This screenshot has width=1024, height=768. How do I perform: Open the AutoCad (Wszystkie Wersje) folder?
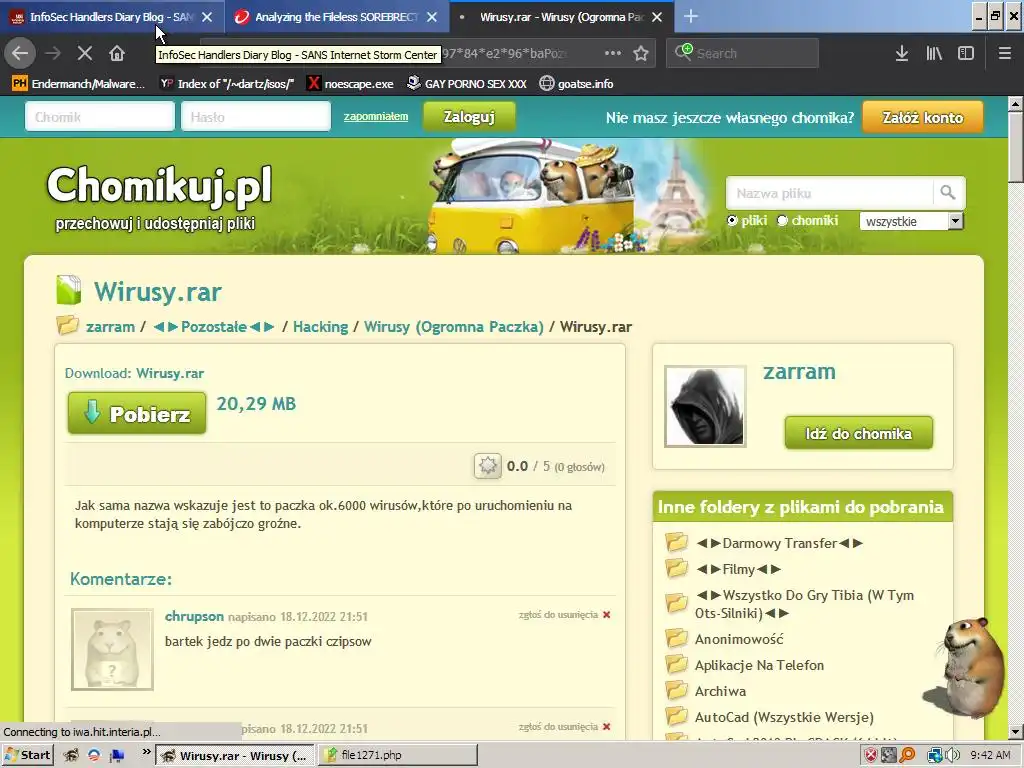point(784,716)
